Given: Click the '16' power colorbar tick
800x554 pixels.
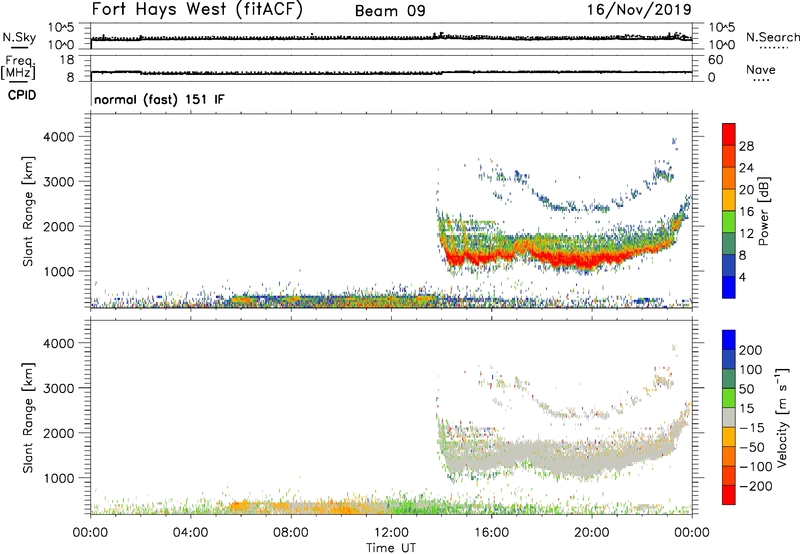Looking at the screenshot, I should point(746,212).
